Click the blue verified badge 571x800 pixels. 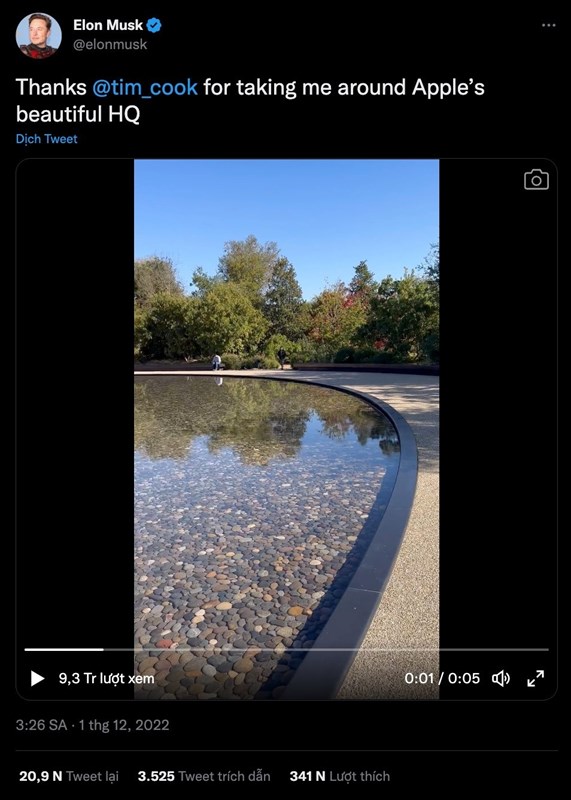[x=154, y=25]
